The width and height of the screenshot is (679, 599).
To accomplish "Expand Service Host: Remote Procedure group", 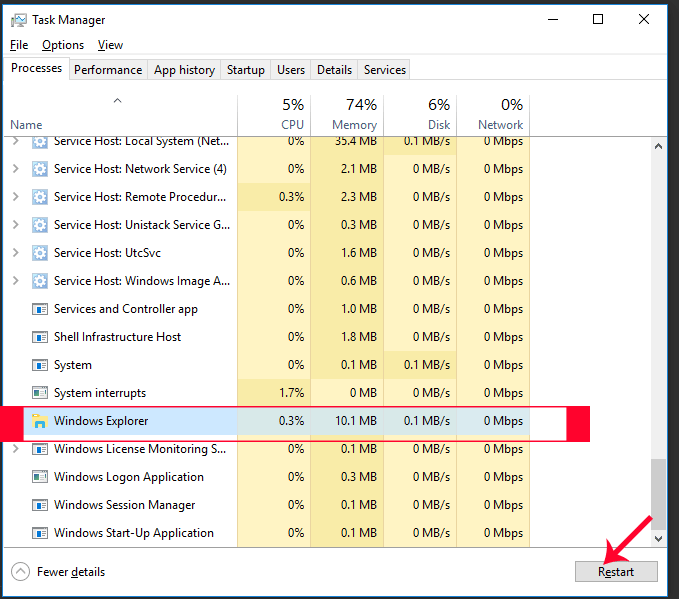I will (16, 197).
